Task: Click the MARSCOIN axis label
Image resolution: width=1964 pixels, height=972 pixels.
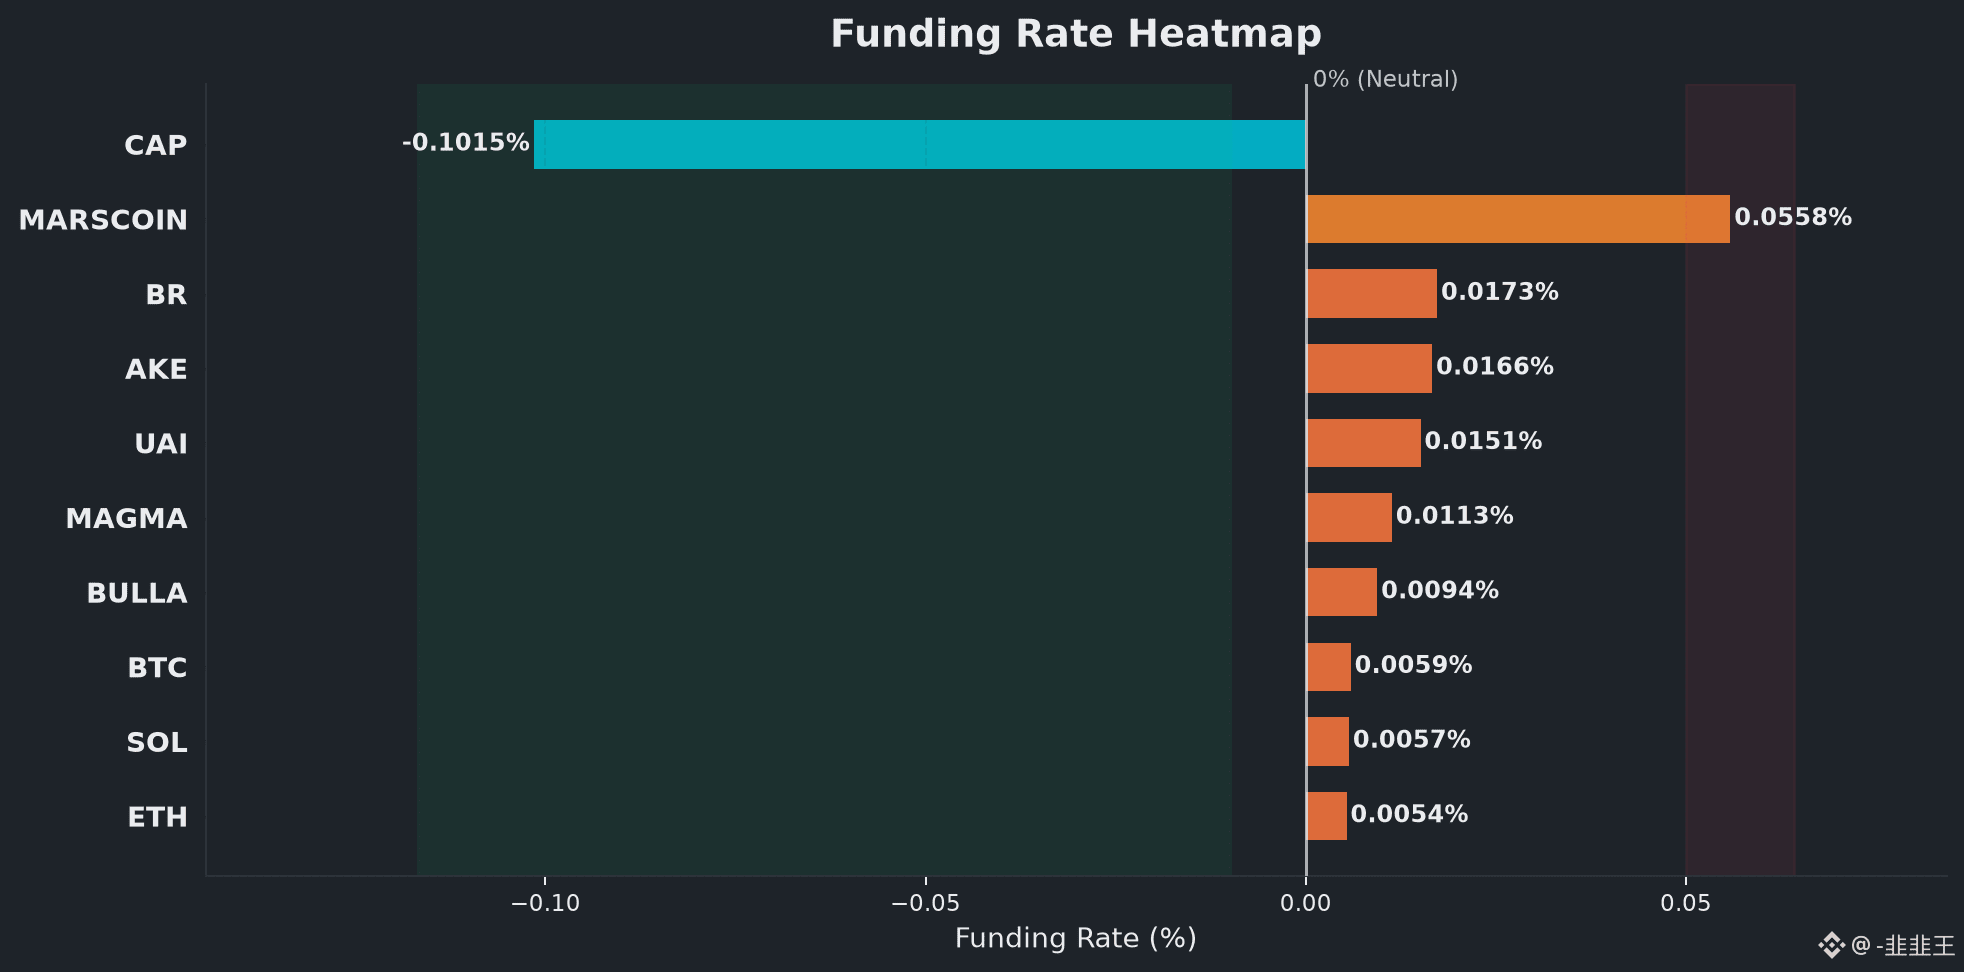Action: point(103,220)
